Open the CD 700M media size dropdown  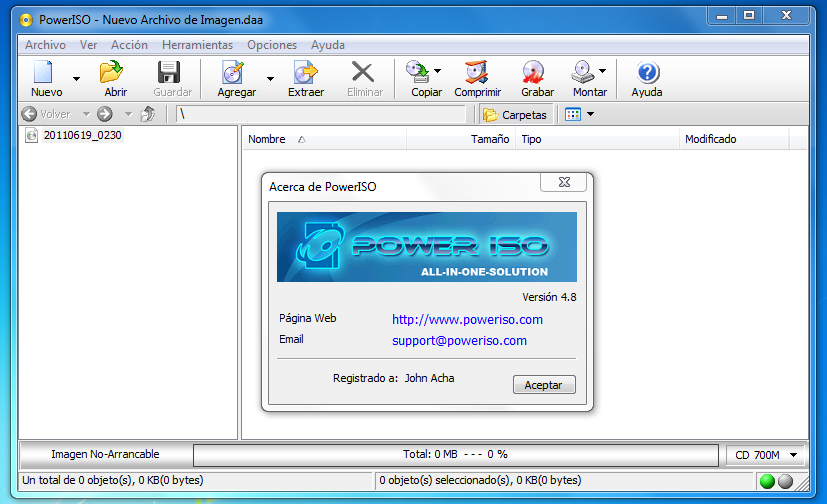(765, 455)
